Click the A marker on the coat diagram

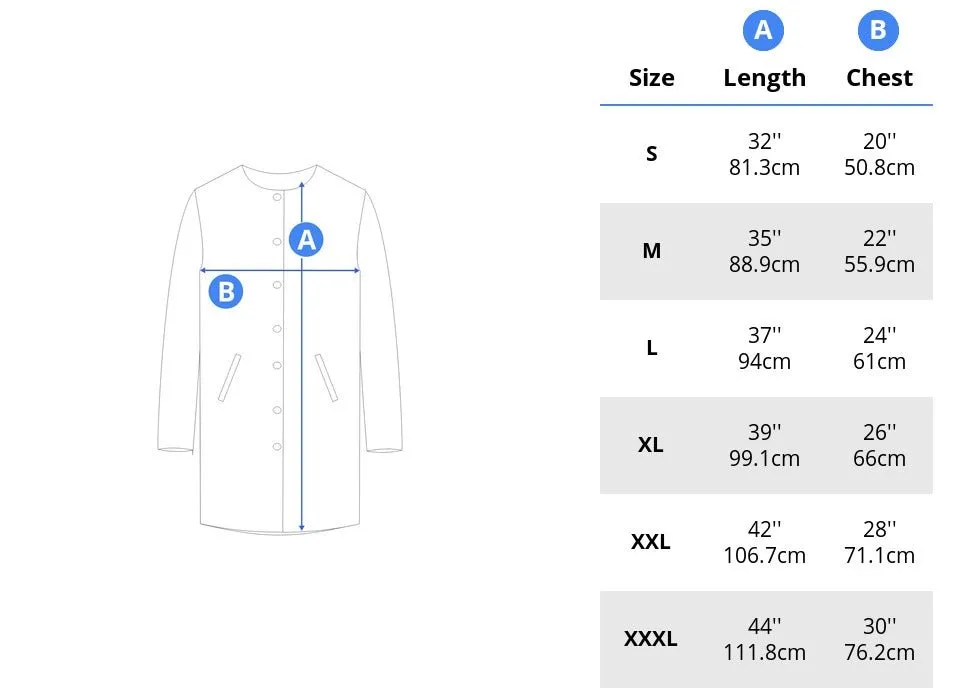coord(306,239)
